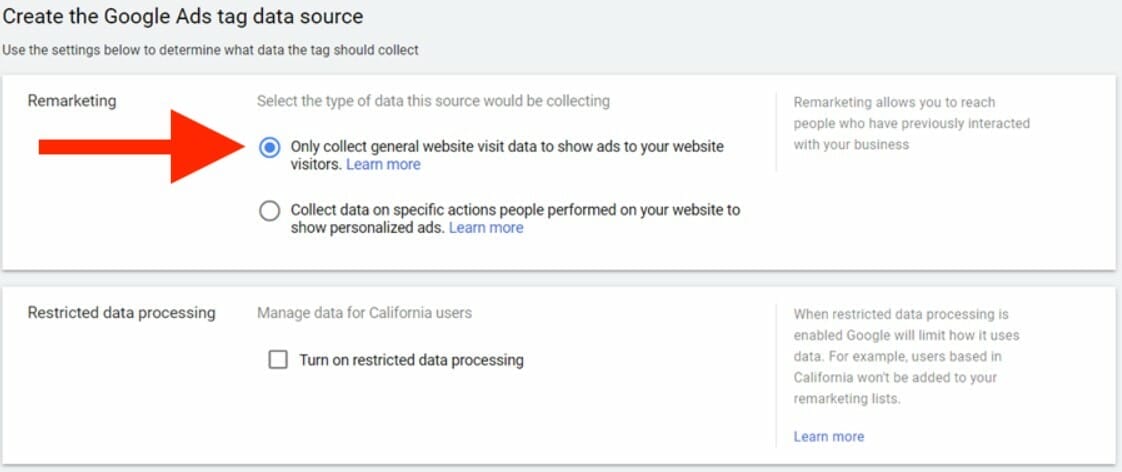Click the restricted data processing help description
1122x472 pixels.
click(907, 356)
